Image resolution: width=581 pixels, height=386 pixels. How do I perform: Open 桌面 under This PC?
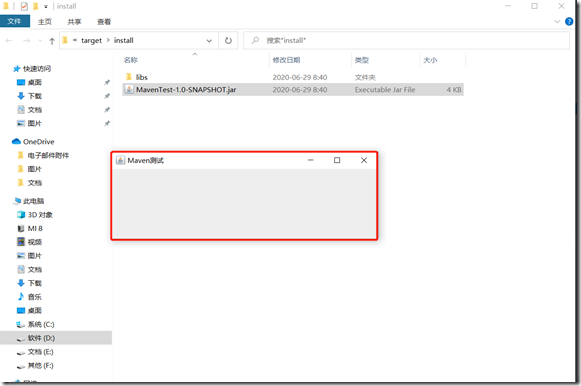tap(34, 310)
